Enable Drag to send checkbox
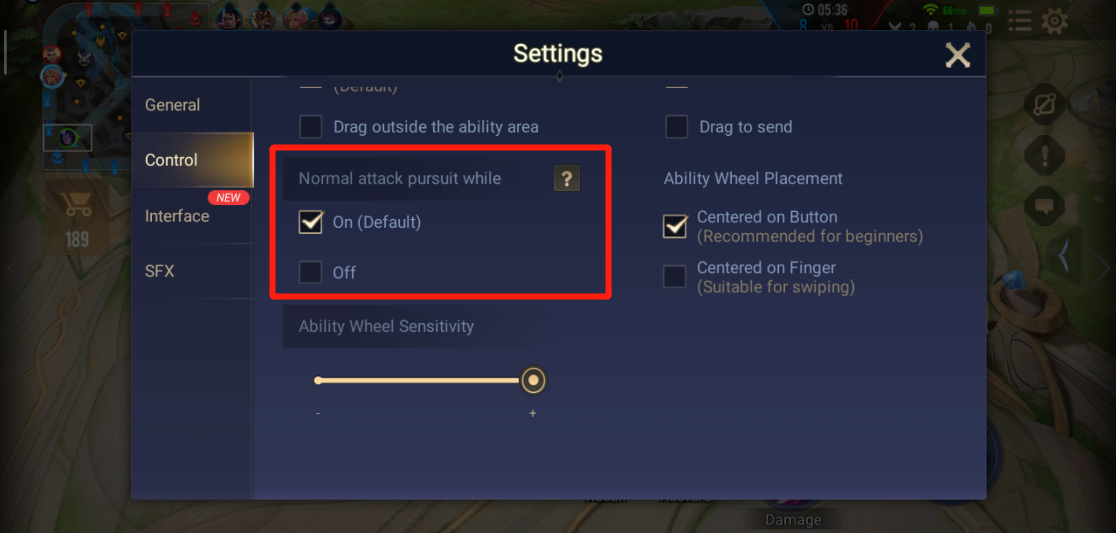This screenshot has height=533, width=1116. (x=676, y=127)
